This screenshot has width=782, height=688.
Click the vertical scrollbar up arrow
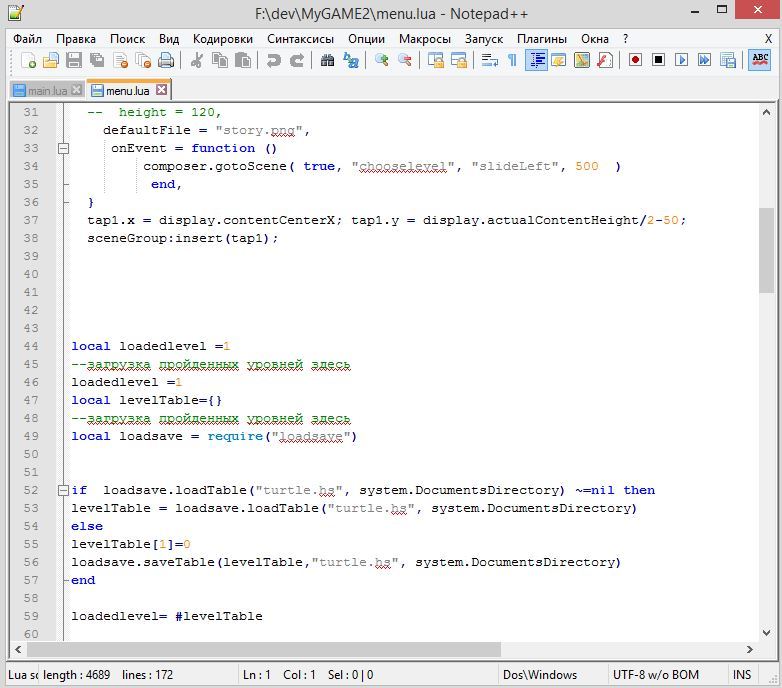[767, 112]
